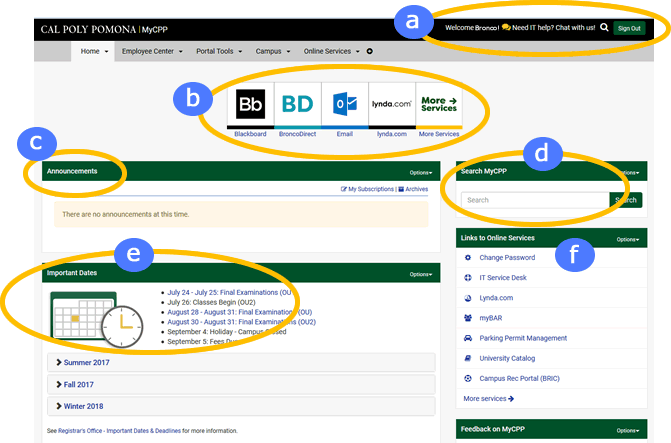671x443 pixels.
Task: Click the chat bubble icon beside Need IT help
Action: tap(506, 27)
